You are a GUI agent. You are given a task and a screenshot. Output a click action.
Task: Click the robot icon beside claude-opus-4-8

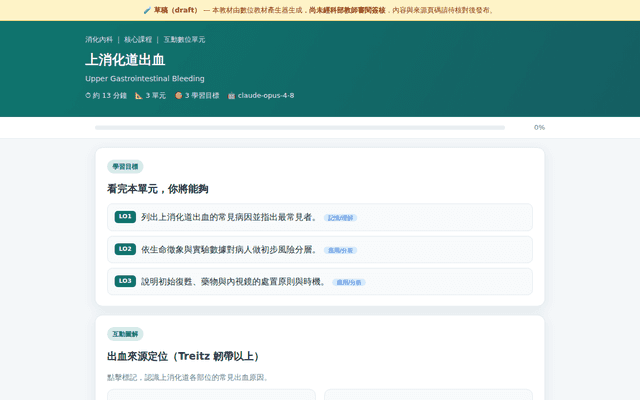click(231, 96)
